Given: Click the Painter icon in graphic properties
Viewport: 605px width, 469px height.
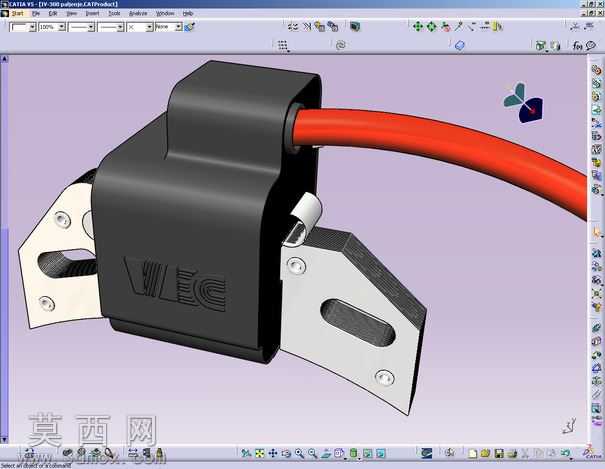Looking at the screenshot, I should 189,27.
